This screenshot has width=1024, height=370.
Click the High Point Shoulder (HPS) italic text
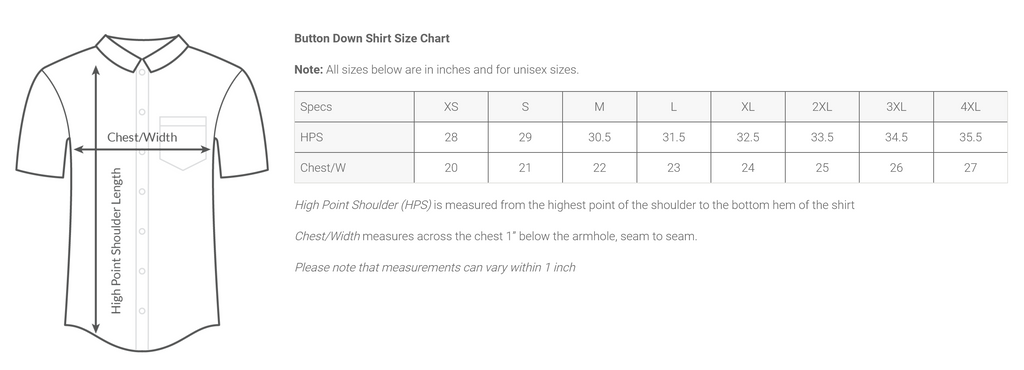pos(363,205)
